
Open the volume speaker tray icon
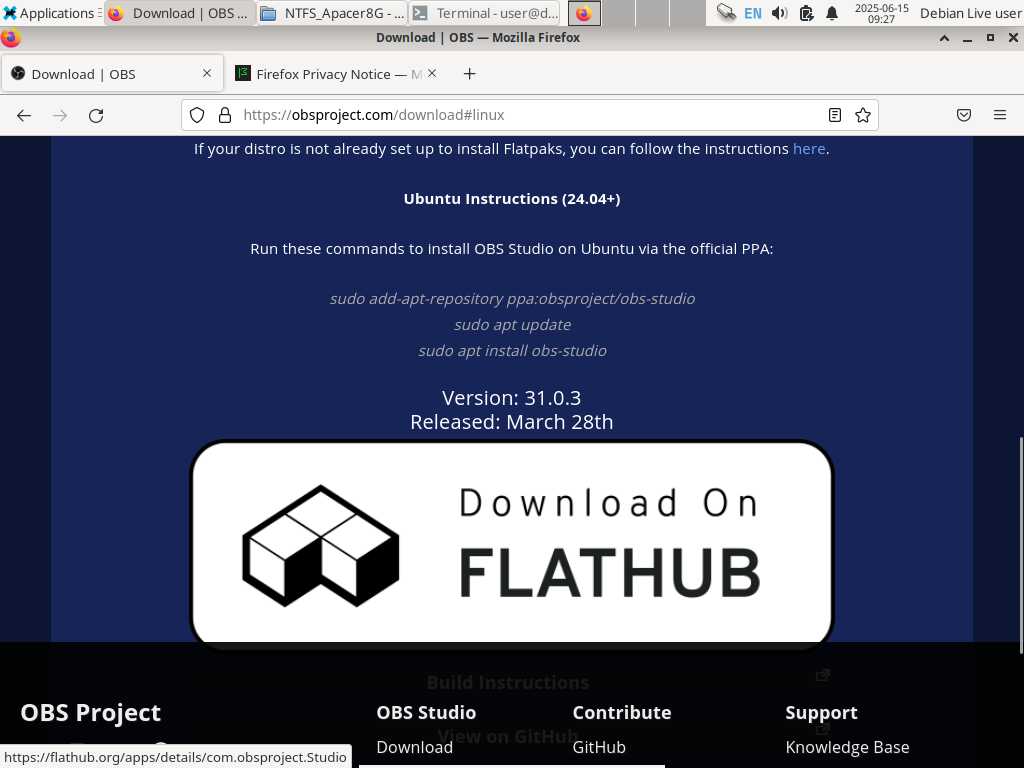(x=780, y=13)
